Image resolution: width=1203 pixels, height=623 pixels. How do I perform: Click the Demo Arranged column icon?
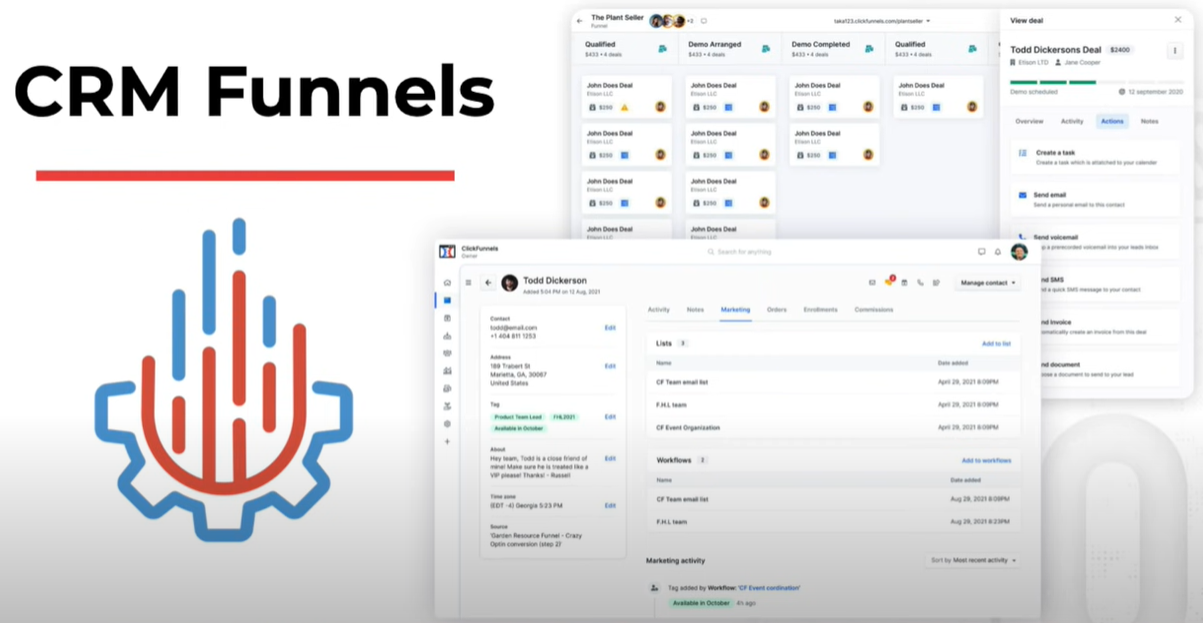point(766,48)
